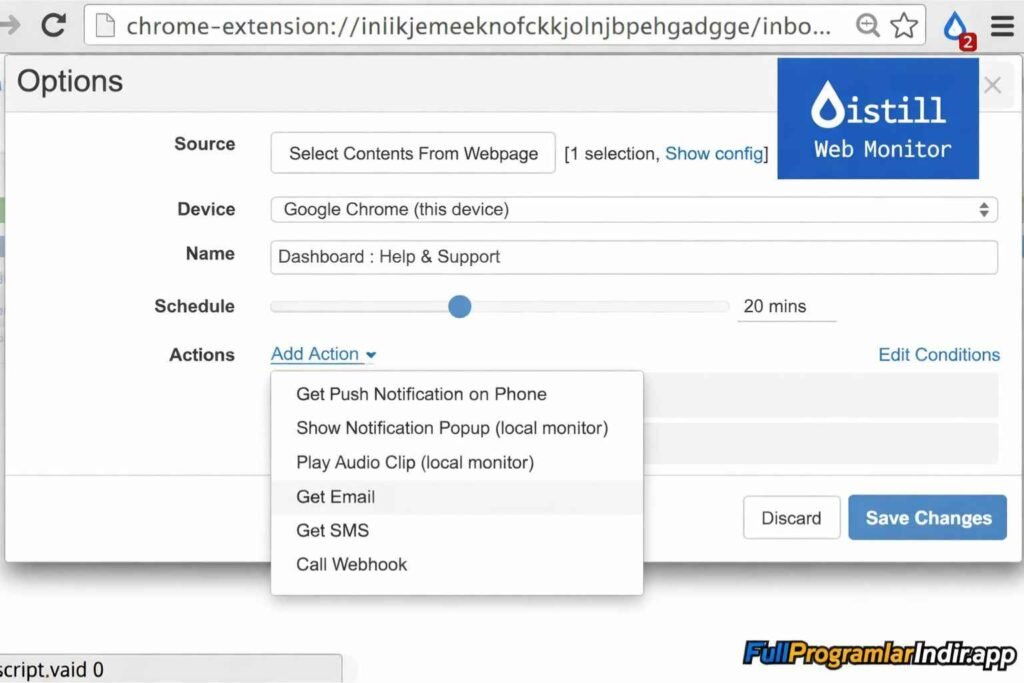Choose Call Webhook action
Viewport: 1024px width, 683px height.
(351, 564)
